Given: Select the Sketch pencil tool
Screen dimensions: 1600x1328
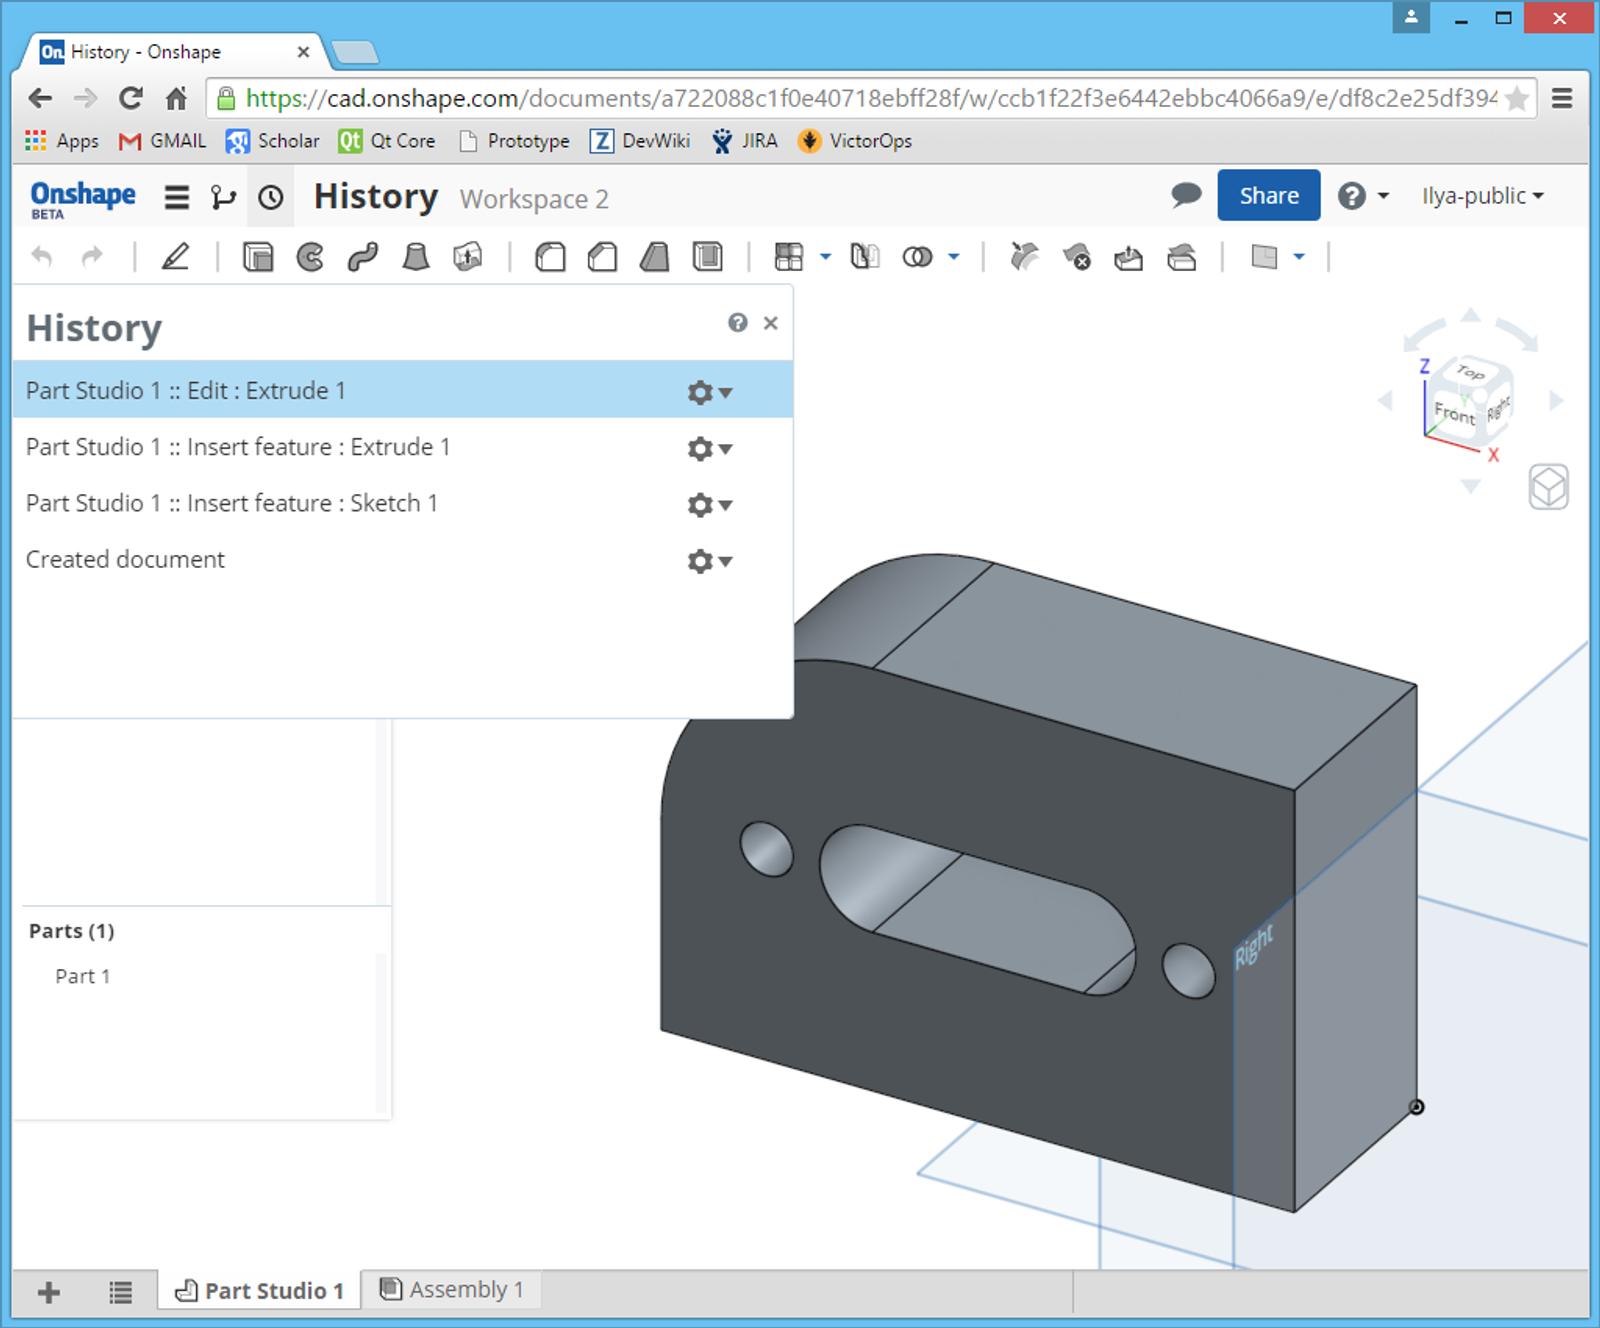Looking at the screenshot, I should pos(175,257).
